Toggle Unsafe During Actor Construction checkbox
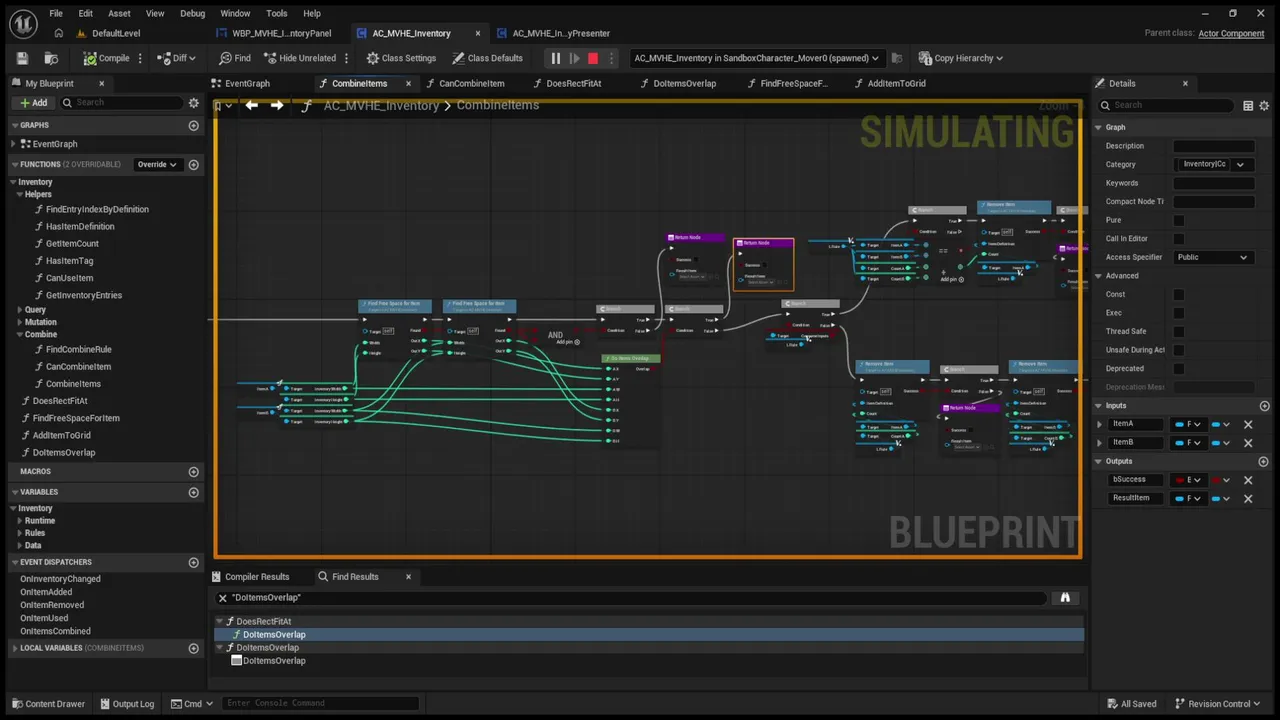This screenshot has height=720, width=1280. click(1178, 350)
